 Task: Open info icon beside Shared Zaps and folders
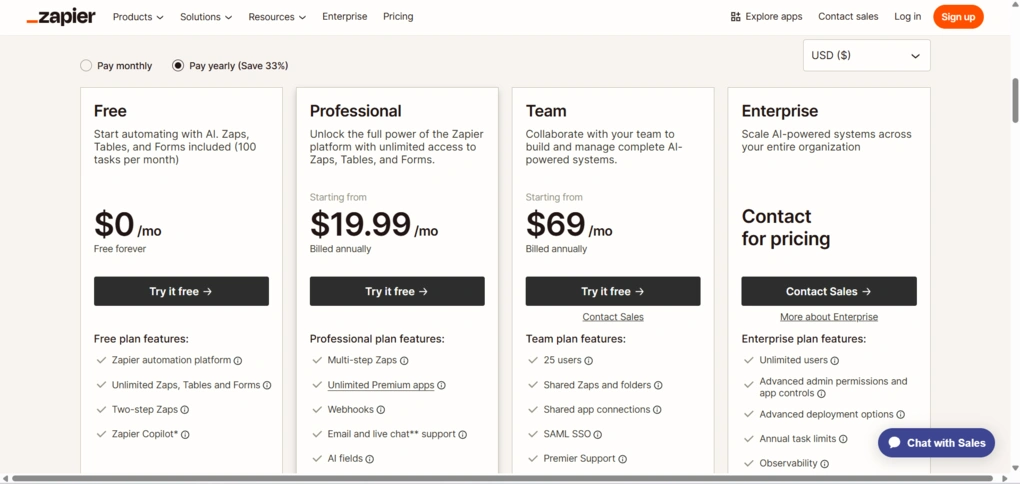pos(658,385)
